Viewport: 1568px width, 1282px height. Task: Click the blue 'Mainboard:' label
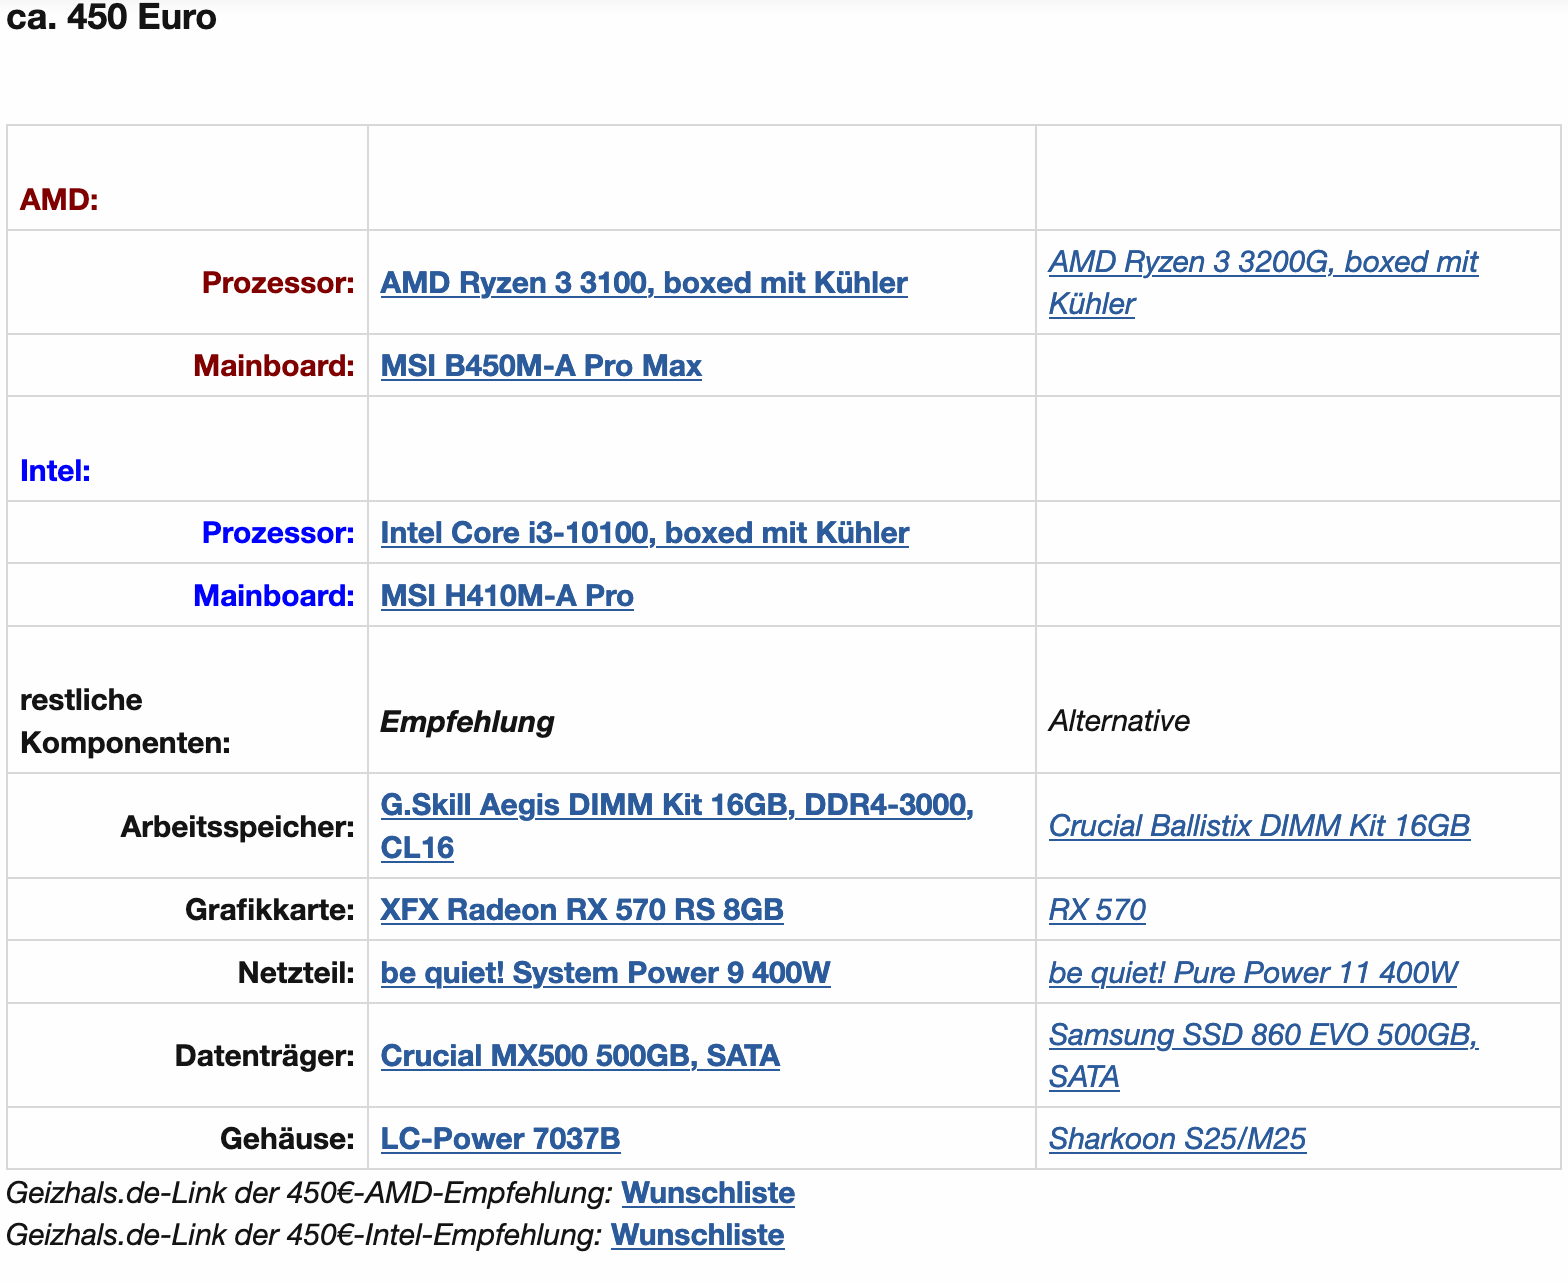pos(274,596)
